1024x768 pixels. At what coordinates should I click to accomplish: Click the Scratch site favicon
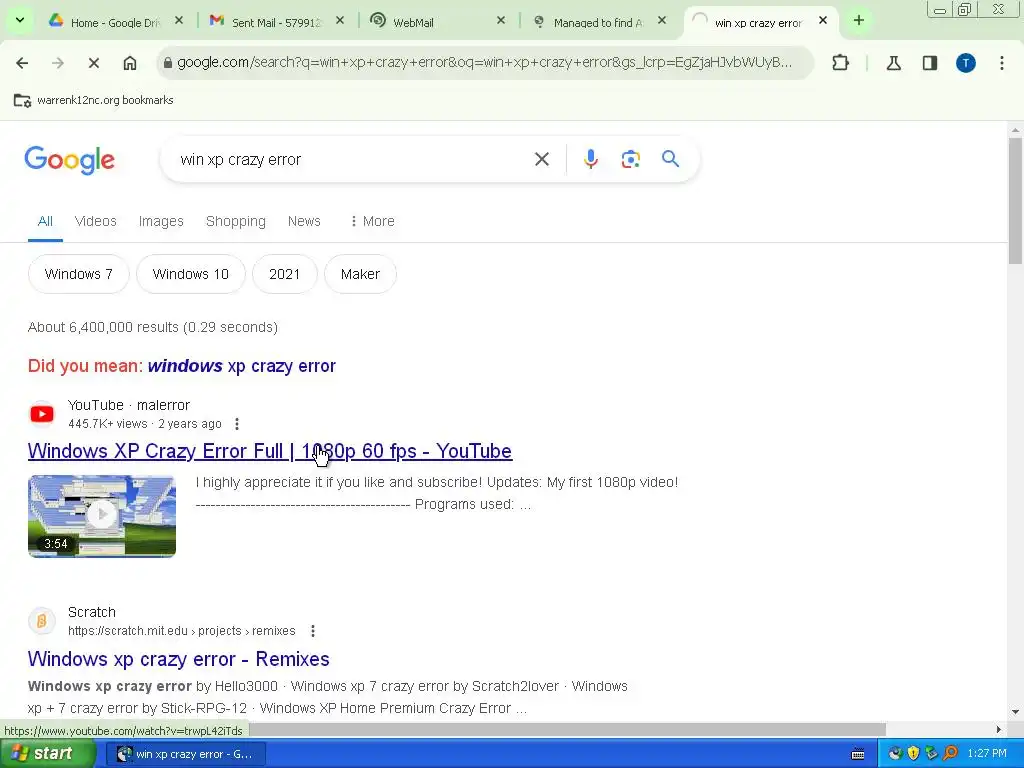[x=42, y=620]
